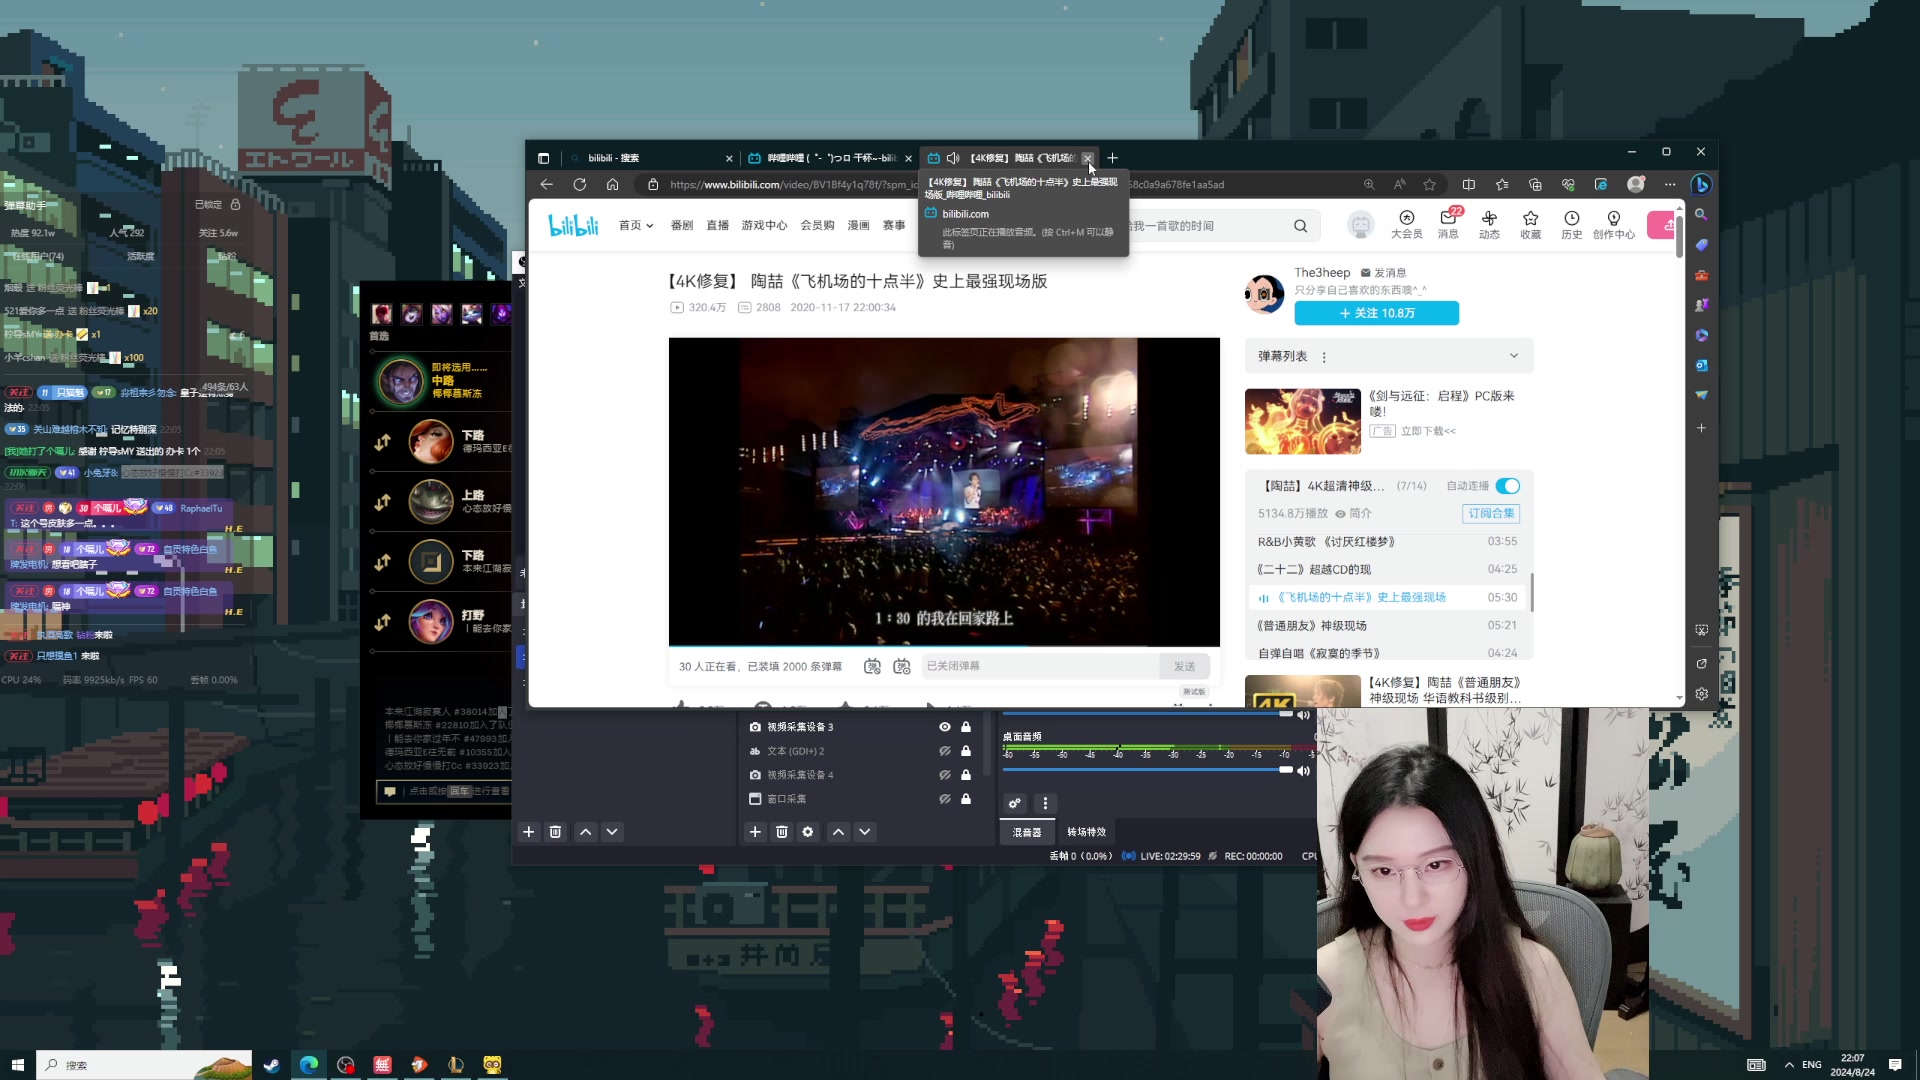Open 动态 feed icon
The height and width of the screenshot is (1080, 1920).
point(1489,225)
